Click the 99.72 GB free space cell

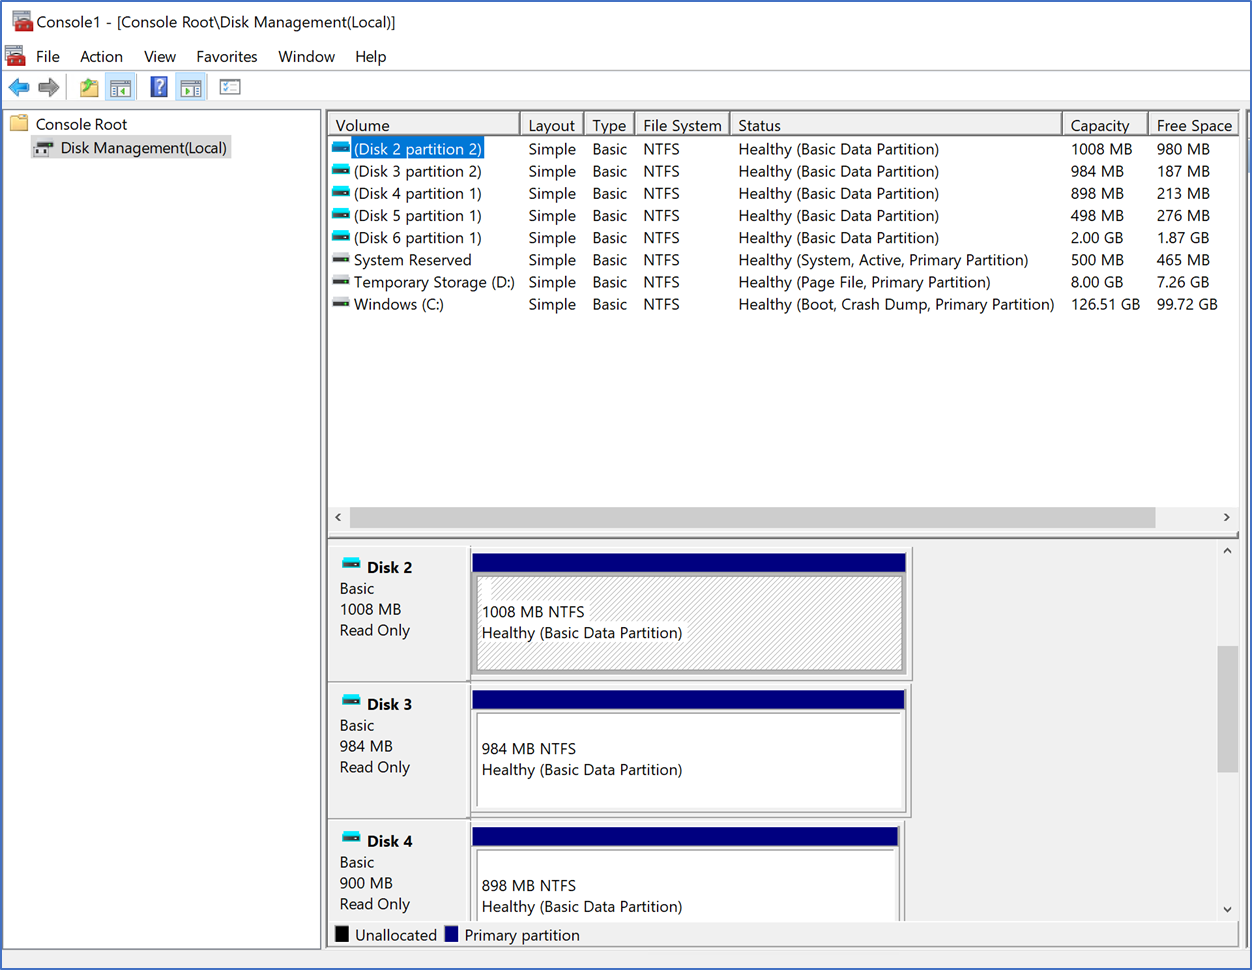tap(1187, 304)
